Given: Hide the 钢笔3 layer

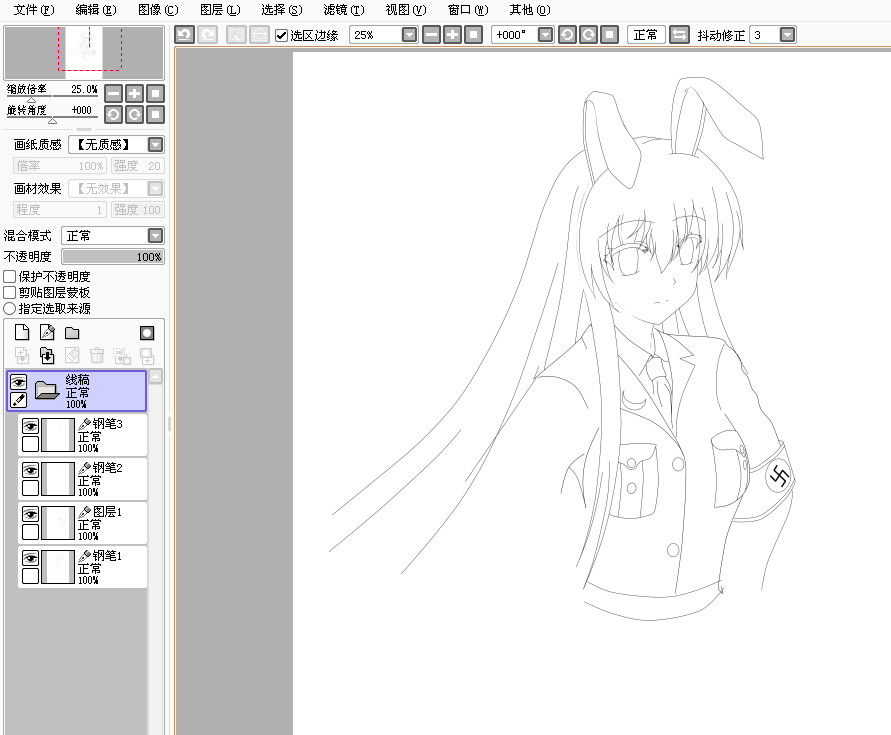Looking at the screenshot, I should click(x=30, y=426).
